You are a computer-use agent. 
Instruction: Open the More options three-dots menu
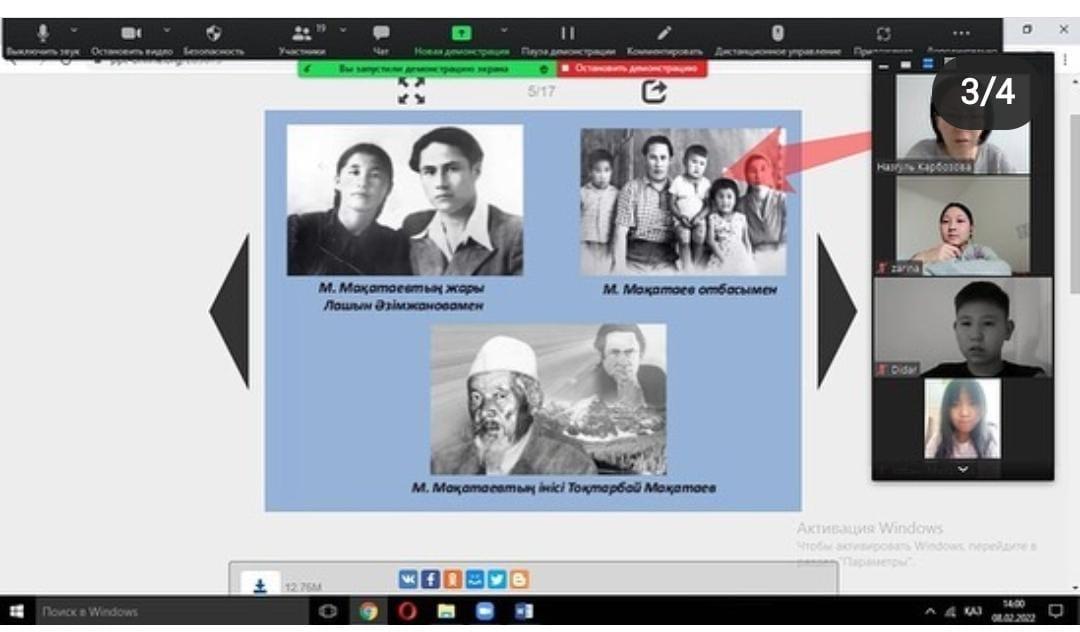click(x=961, y=33)
